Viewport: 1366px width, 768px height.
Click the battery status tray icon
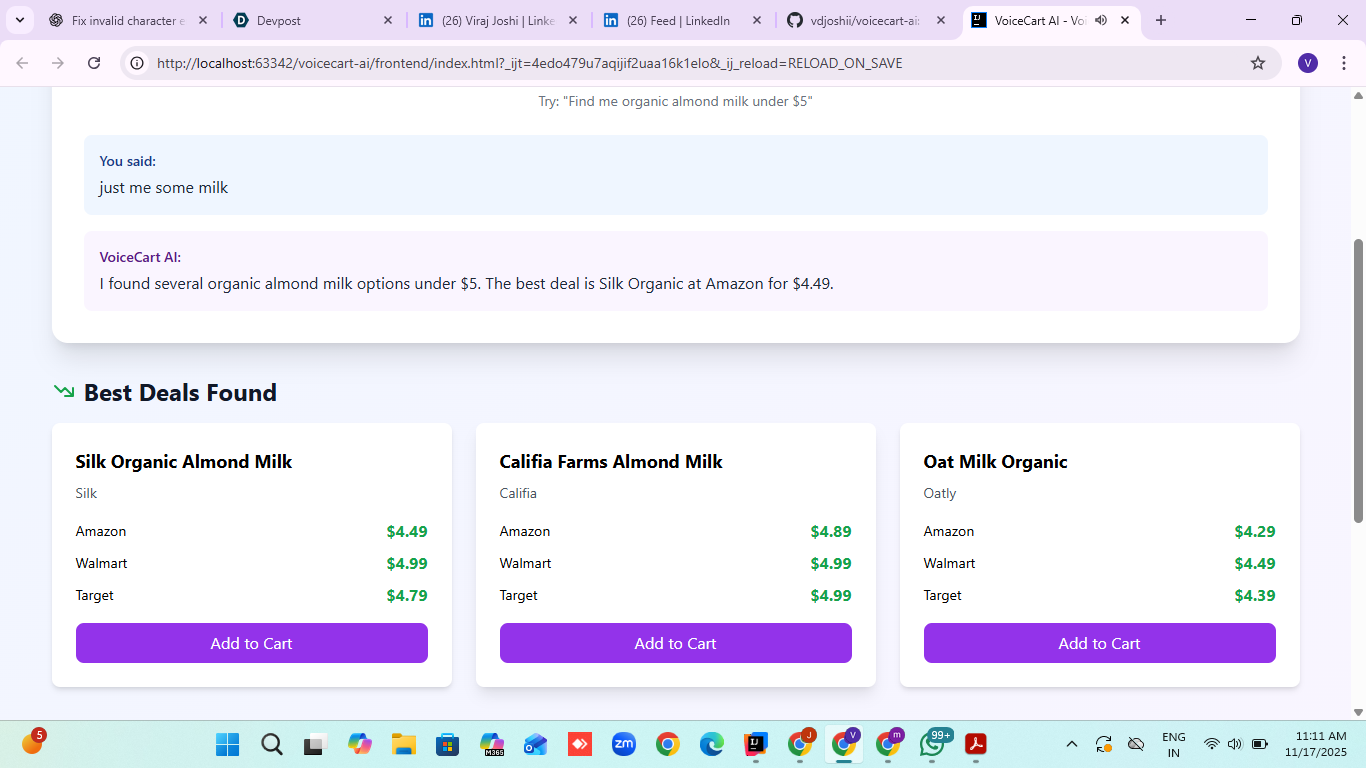(x=1260, y=744)
